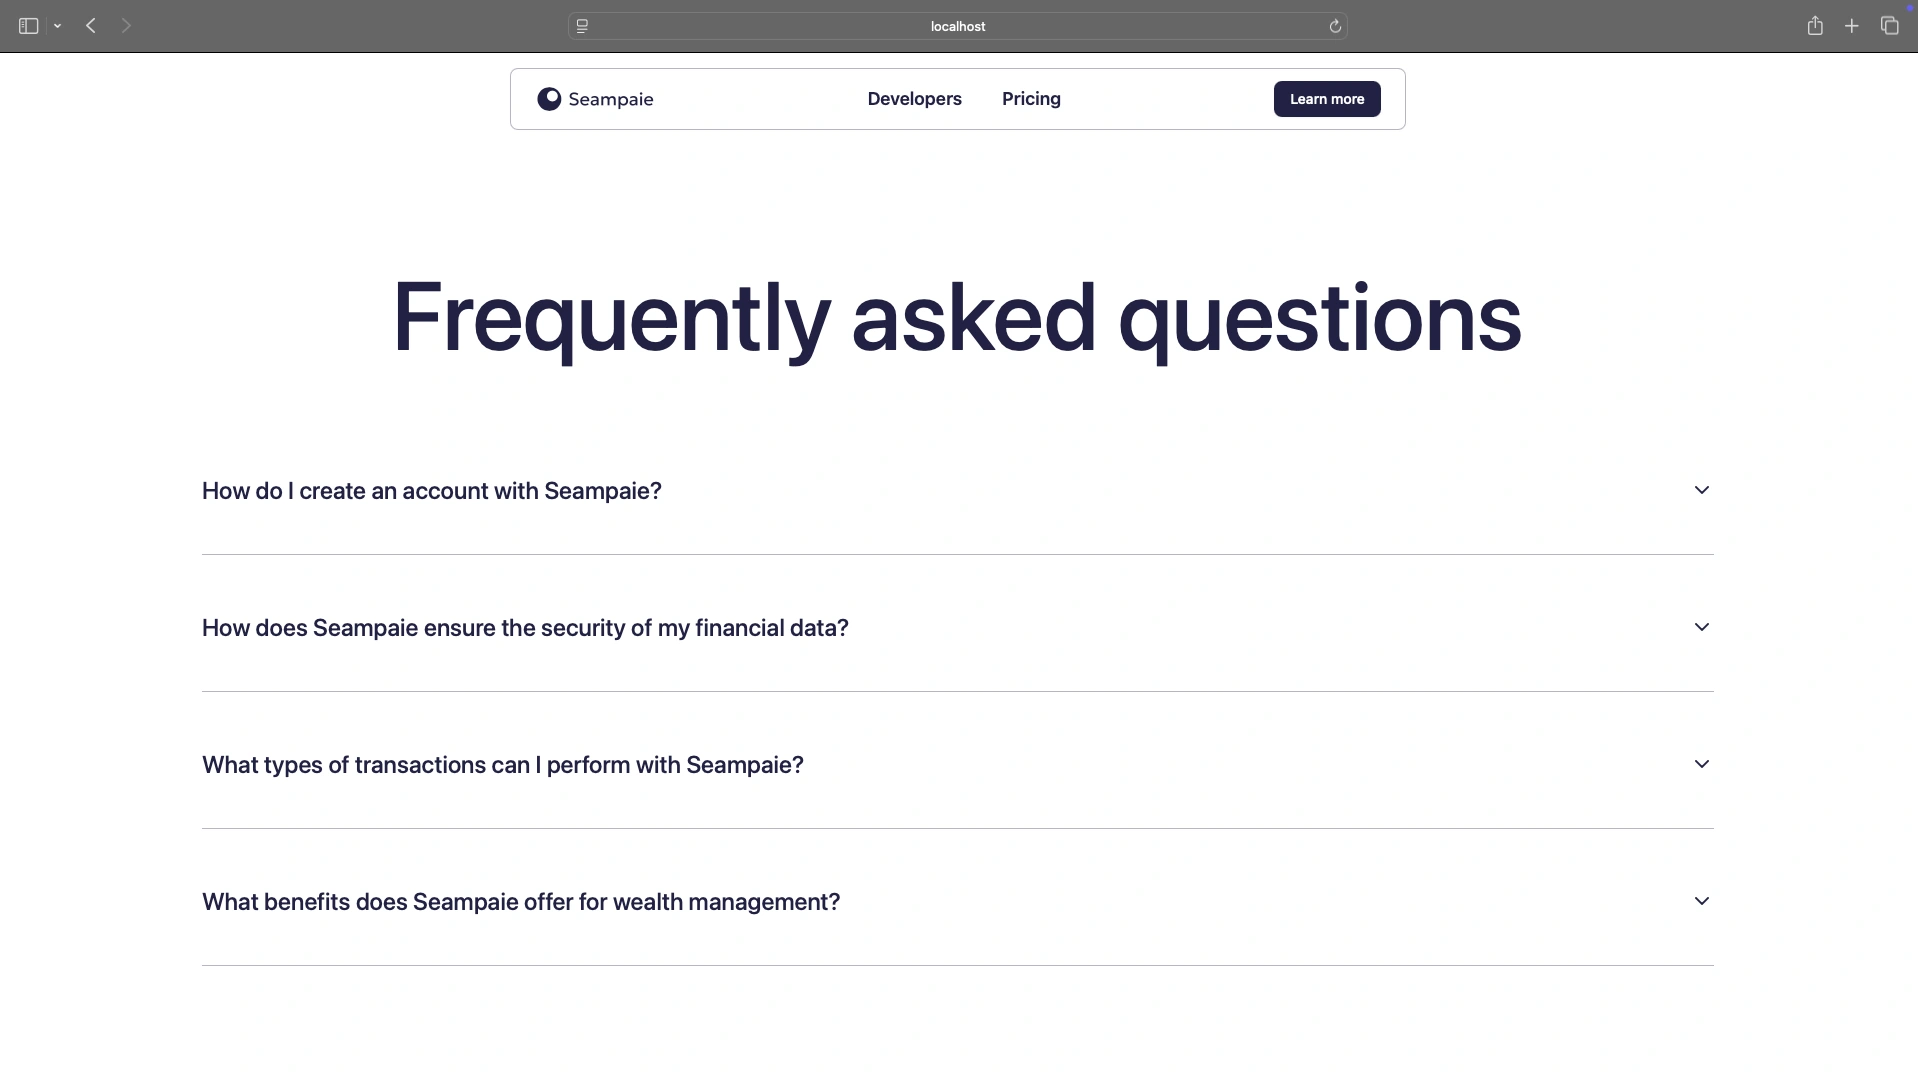Click the localhost address bar field
Image resolution: width=1918 pixels, height=1080 pixels.
click(957, 27)
